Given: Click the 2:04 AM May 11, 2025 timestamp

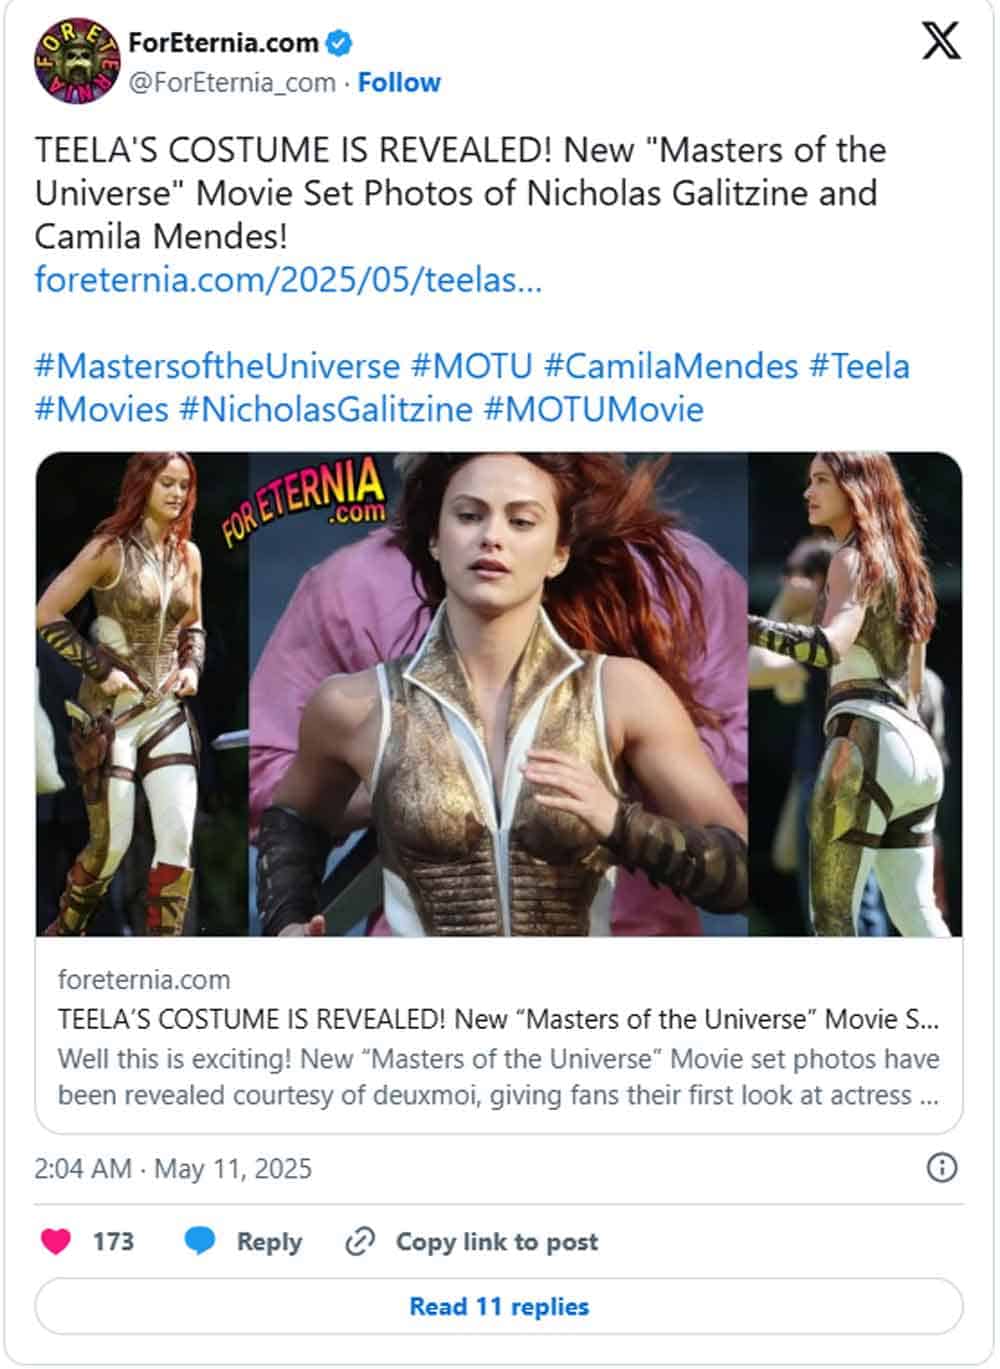Looking at the screenshot, I should pos(173,1168).
